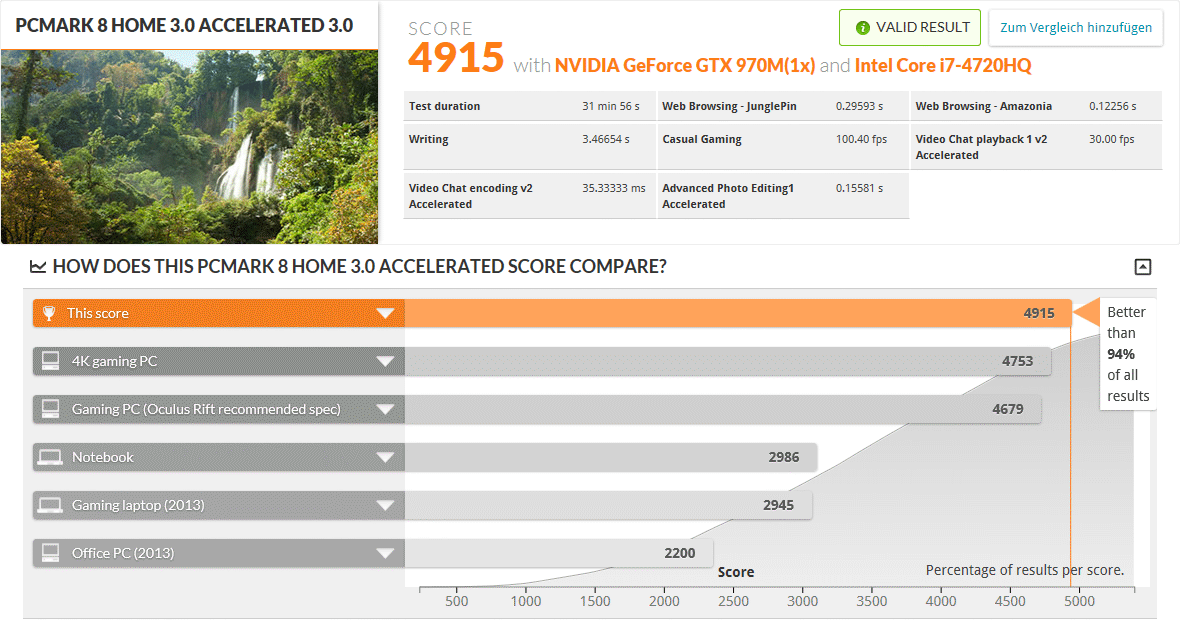Click the Gaming laptop 2945 score bar
Screen dimensions: 1180x620
(608, 506)
